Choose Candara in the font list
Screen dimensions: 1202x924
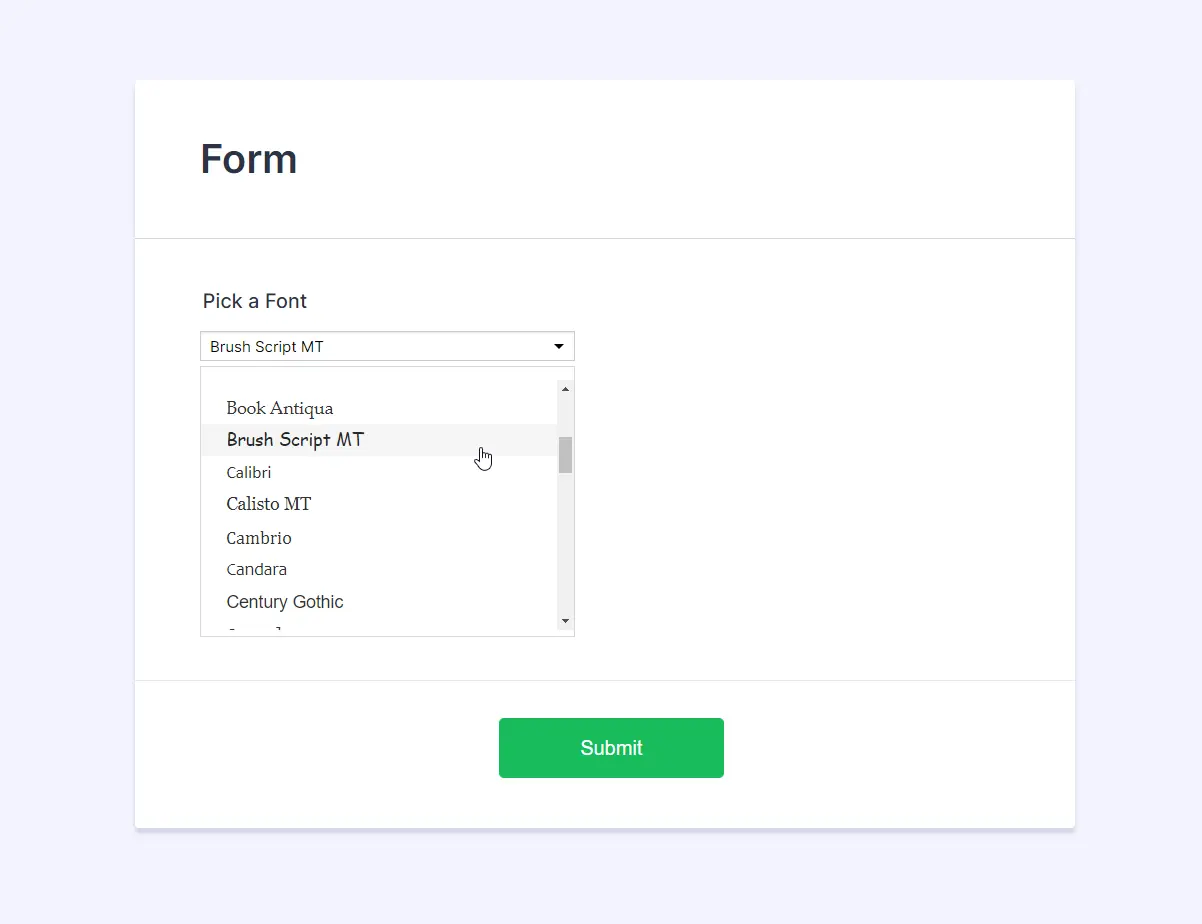click(256, 569)
